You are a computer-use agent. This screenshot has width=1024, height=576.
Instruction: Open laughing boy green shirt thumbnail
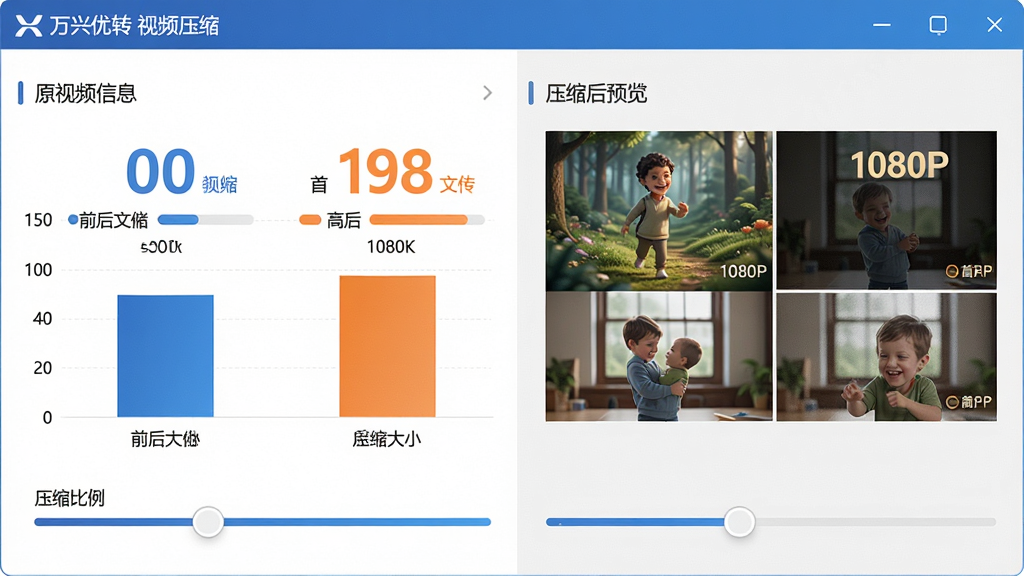[x=886, y=357]
